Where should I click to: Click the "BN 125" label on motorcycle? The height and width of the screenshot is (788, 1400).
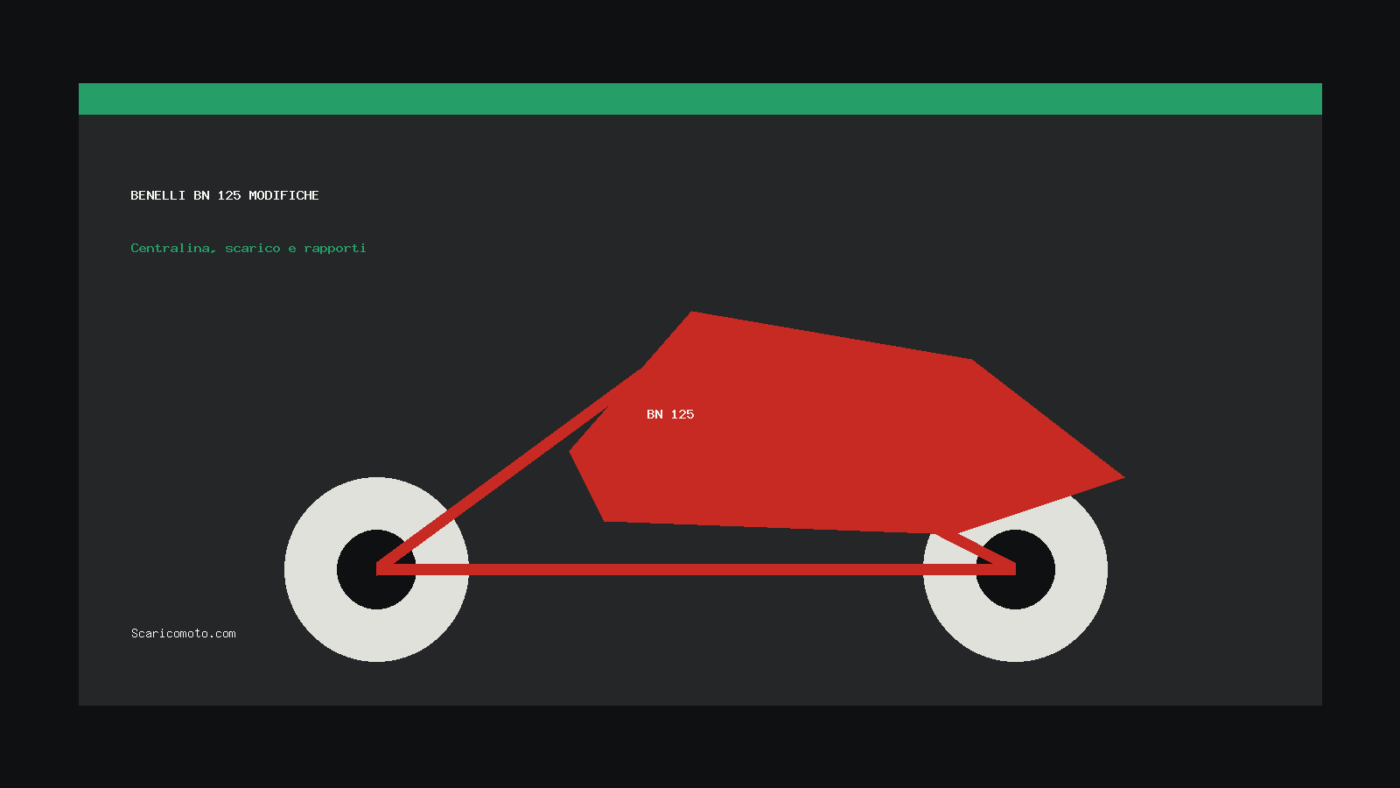(670, 414)
